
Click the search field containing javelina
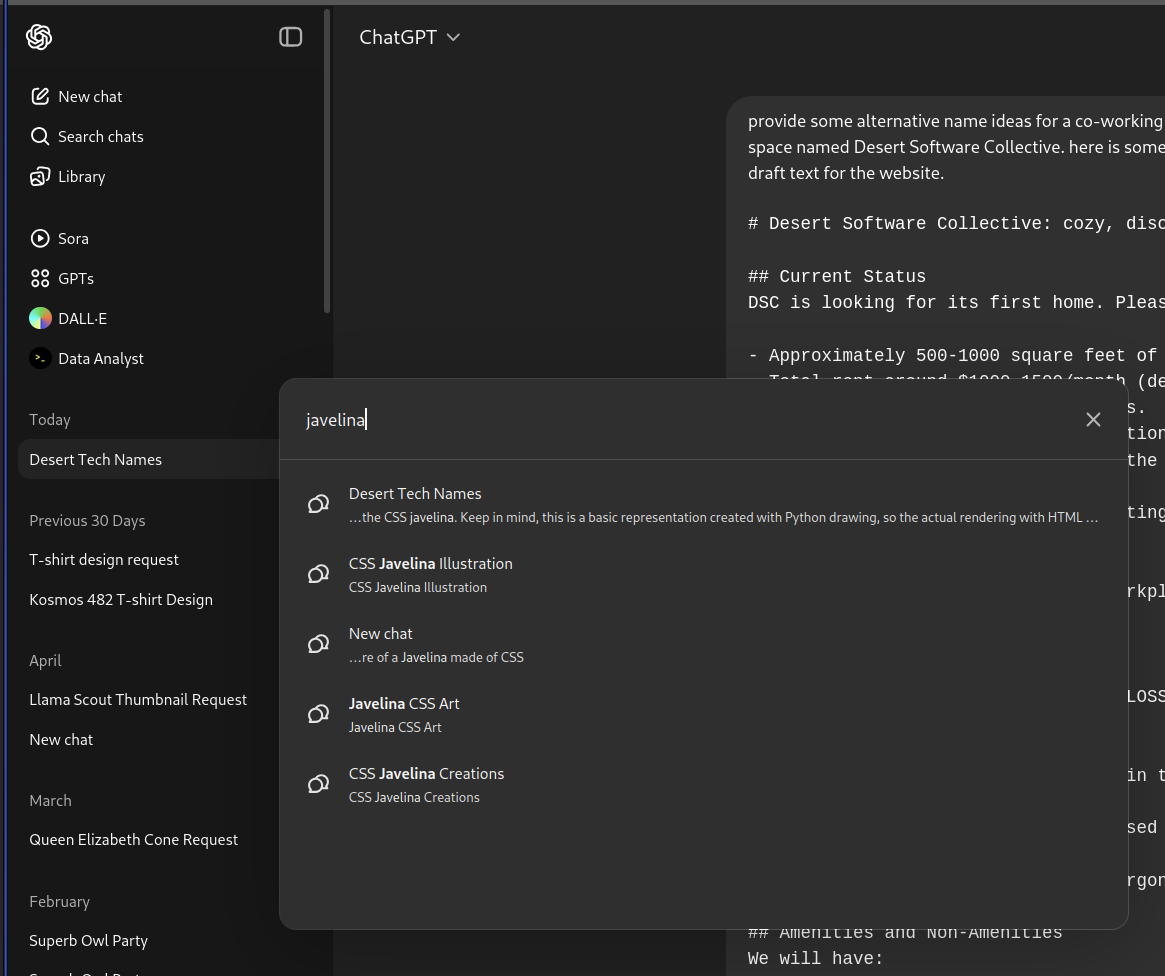tap(600, 420)
